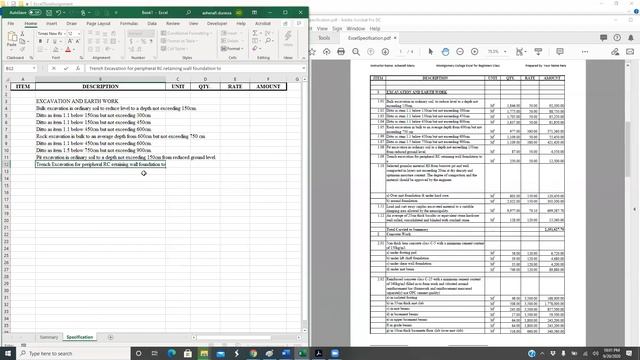Open the Conditional Formatting dropdown

pyautogui.click(x=186, y=33)
